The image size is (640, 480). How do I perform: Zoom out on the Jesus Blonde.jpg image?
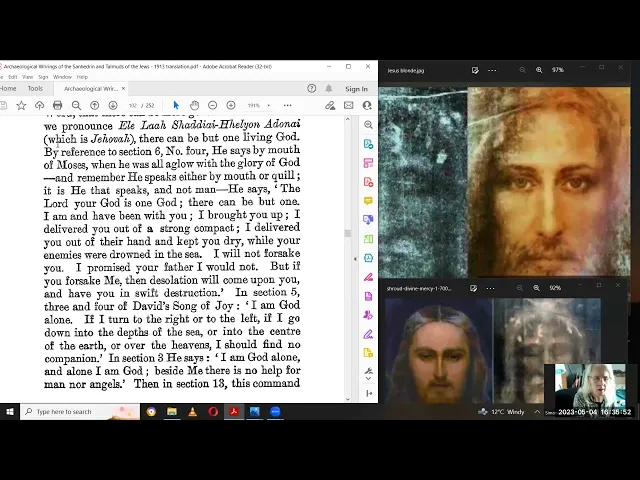522,70
